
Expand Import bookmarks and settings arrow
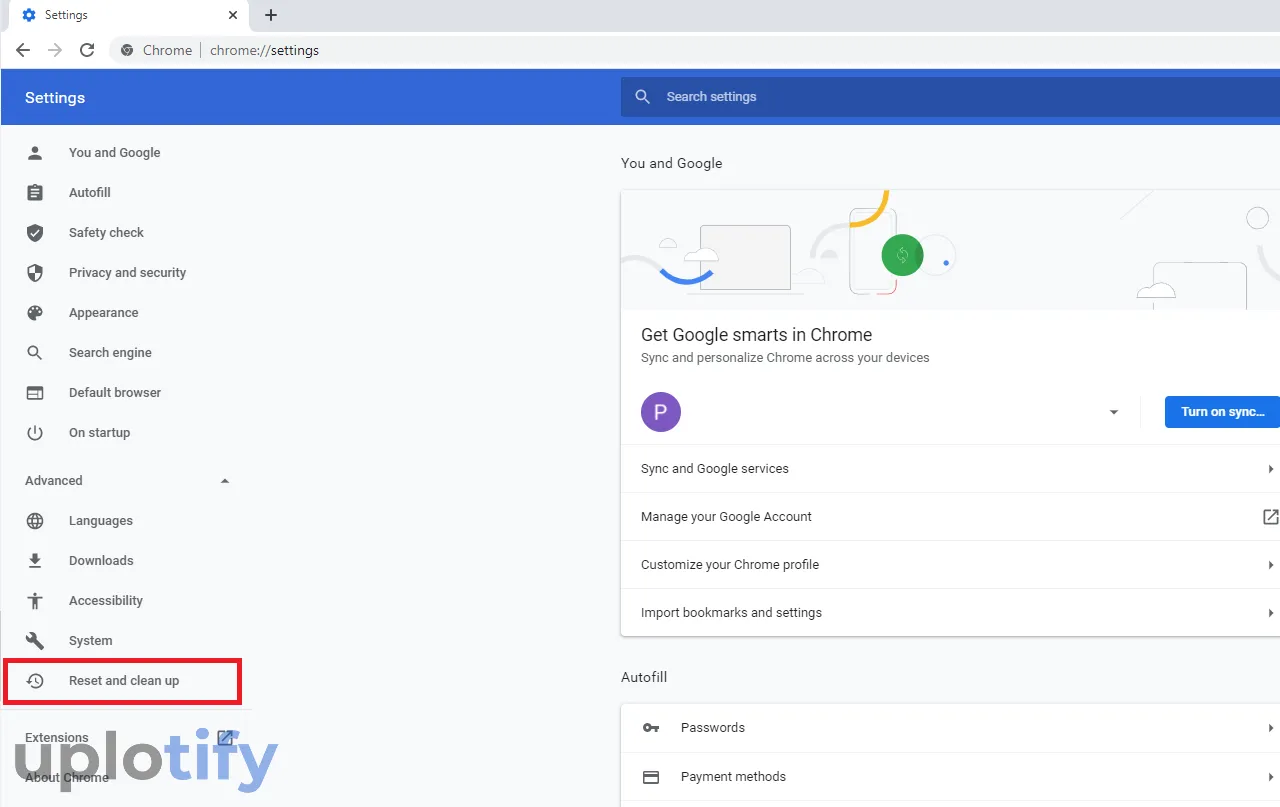point(1271,613)
